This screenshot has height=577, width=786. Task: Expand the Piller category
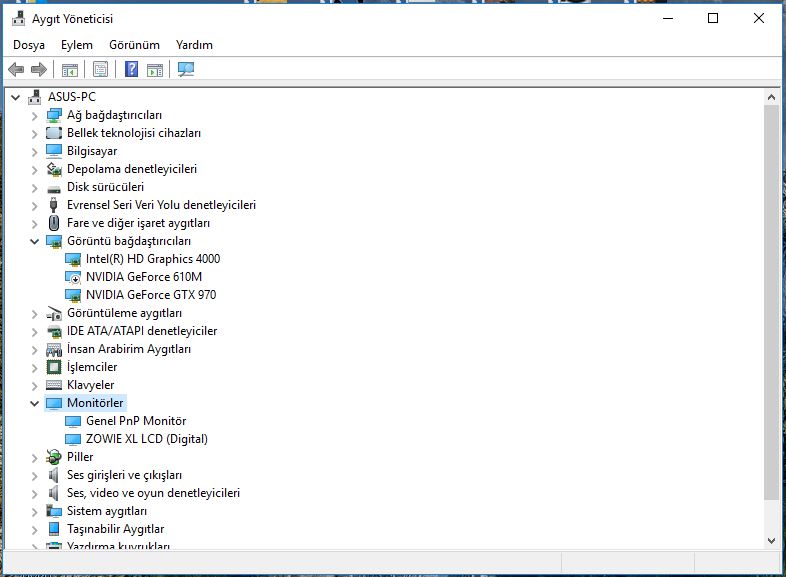pos(34,458)
